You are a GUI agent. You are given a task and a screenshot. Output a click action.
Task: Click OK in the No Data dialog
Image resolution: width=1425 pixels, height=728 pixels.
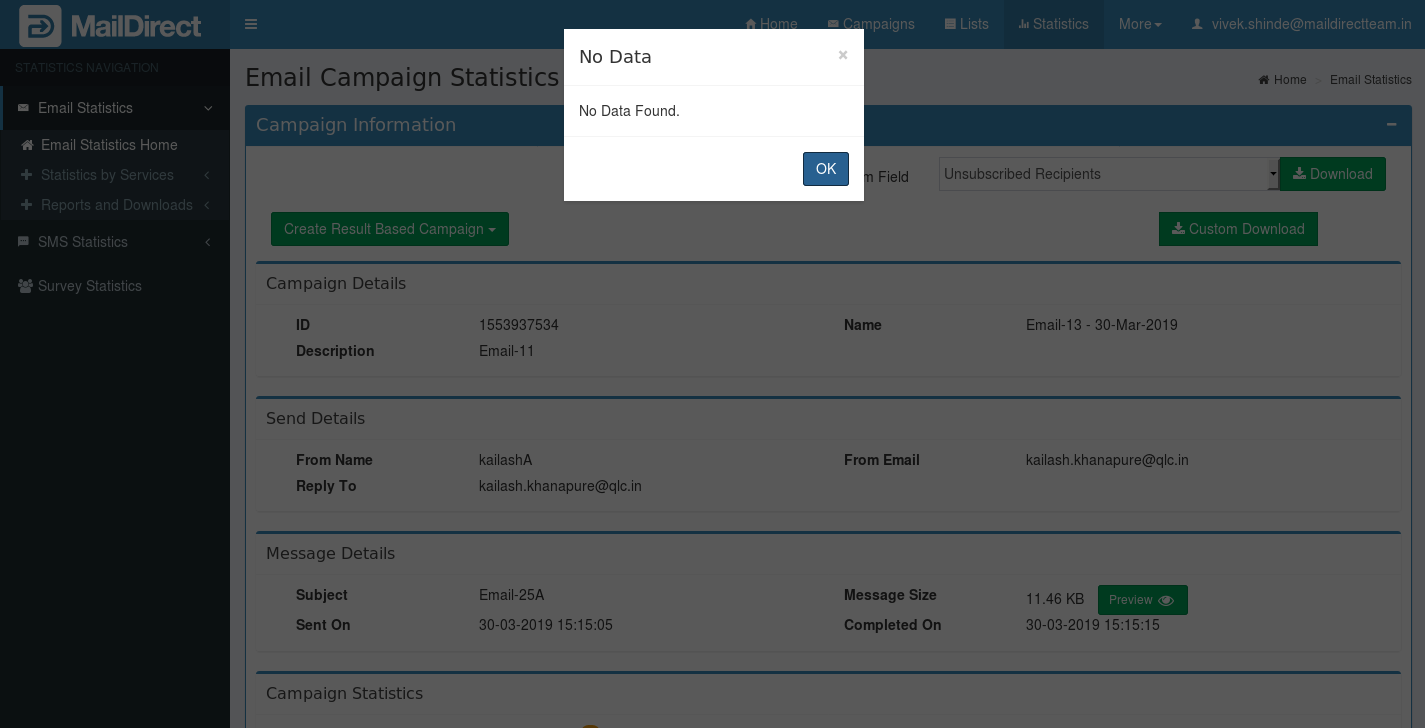pos(825,169)
